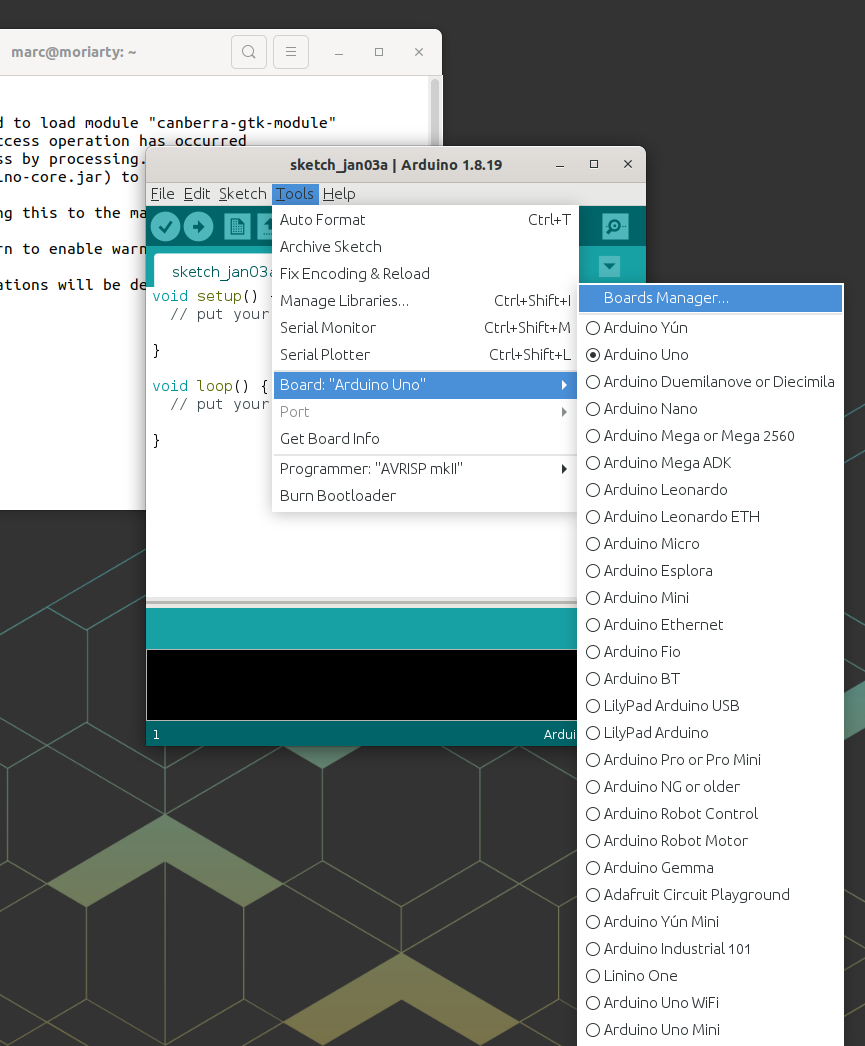This screenshot has height=1046, width=865.
Task: Click the terminal title marc@moriarty: ~
Action: pyautogui.click(x=73, y=52)
